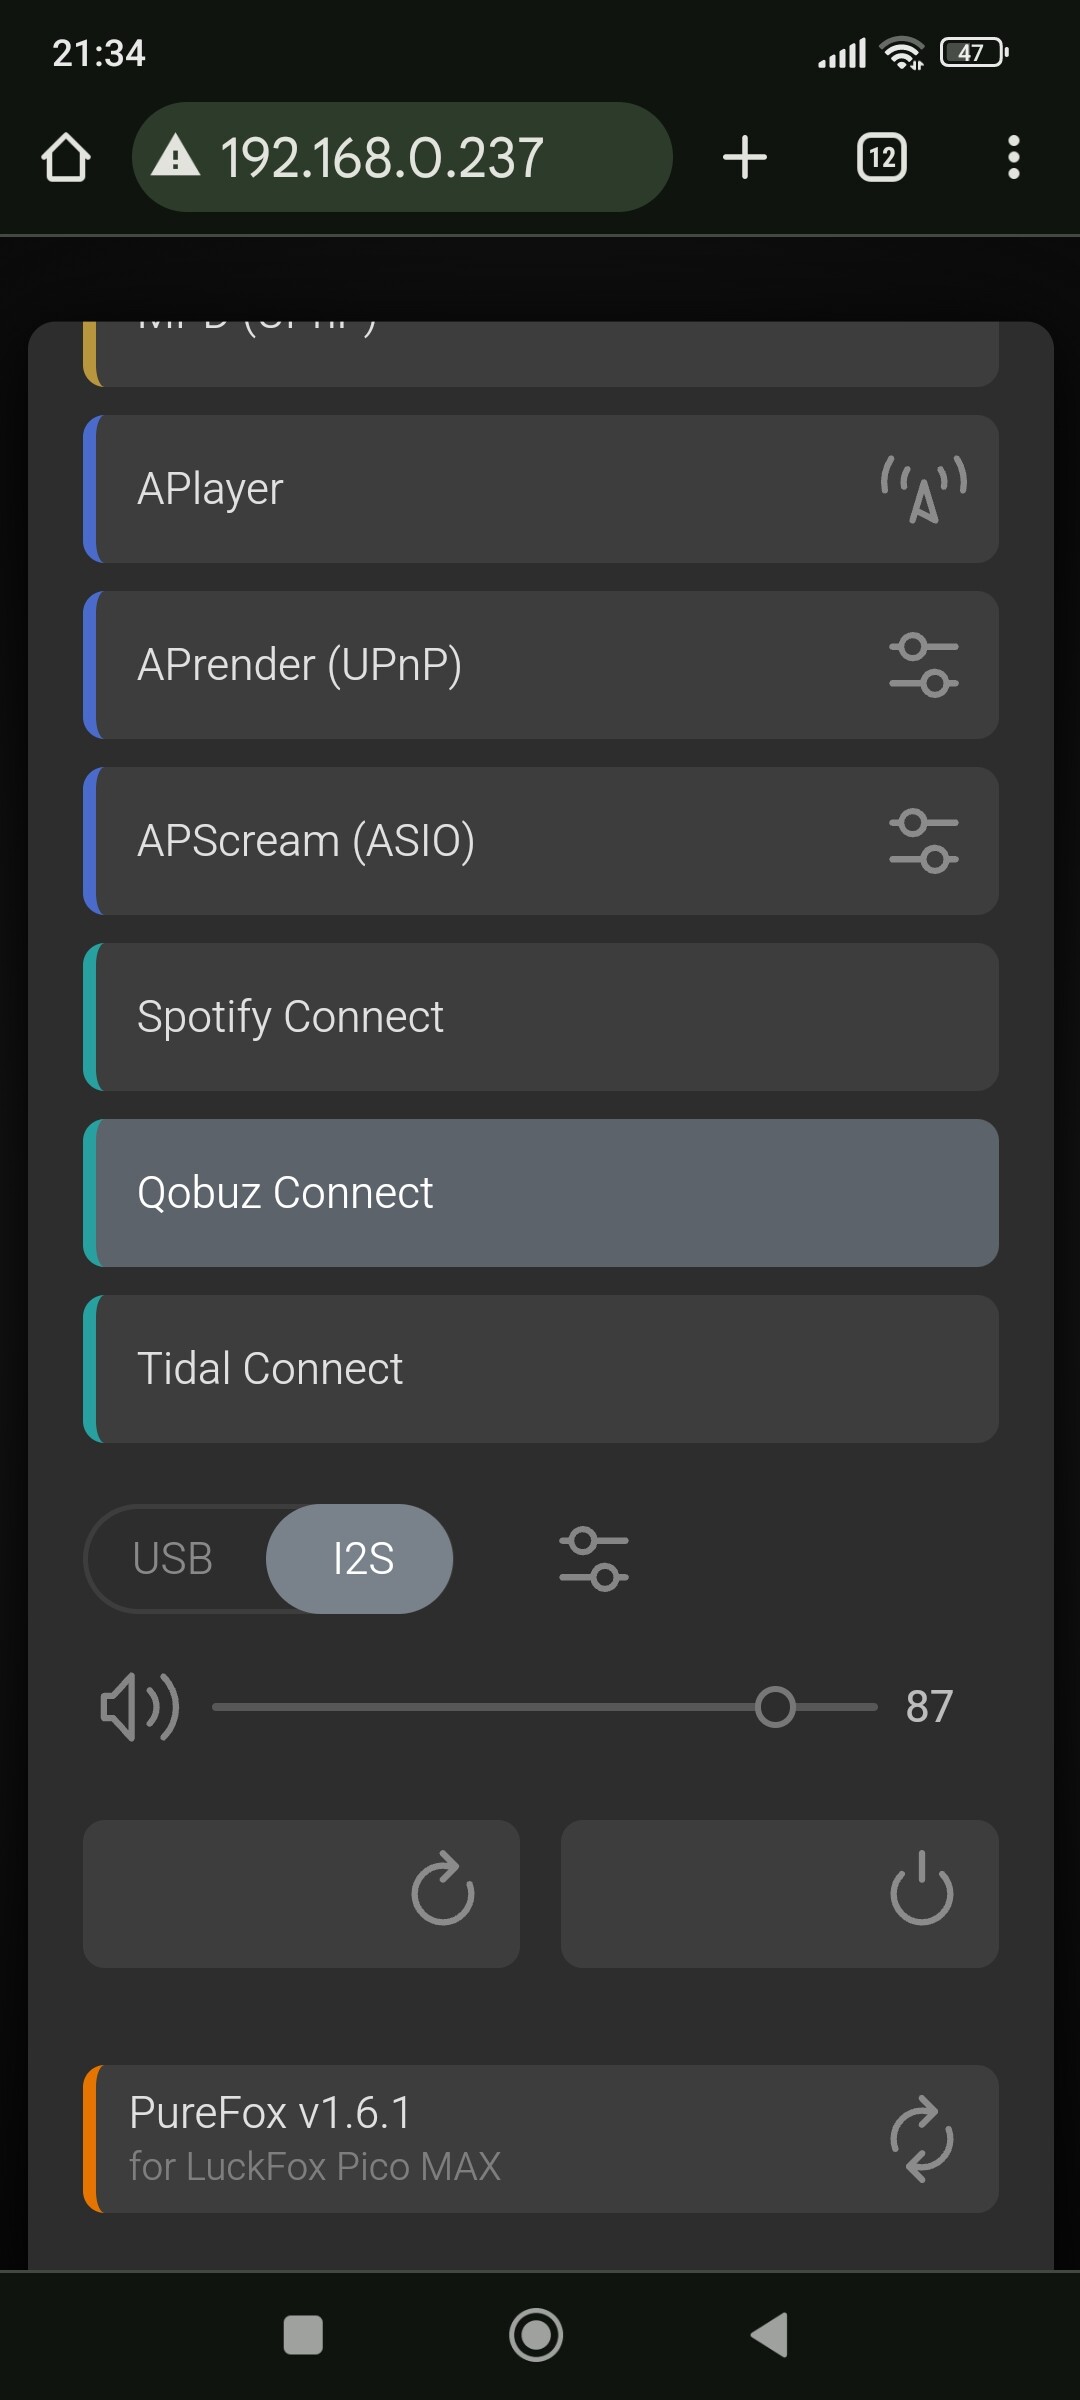Click the PureFox update sync icon

[921, 2139]
